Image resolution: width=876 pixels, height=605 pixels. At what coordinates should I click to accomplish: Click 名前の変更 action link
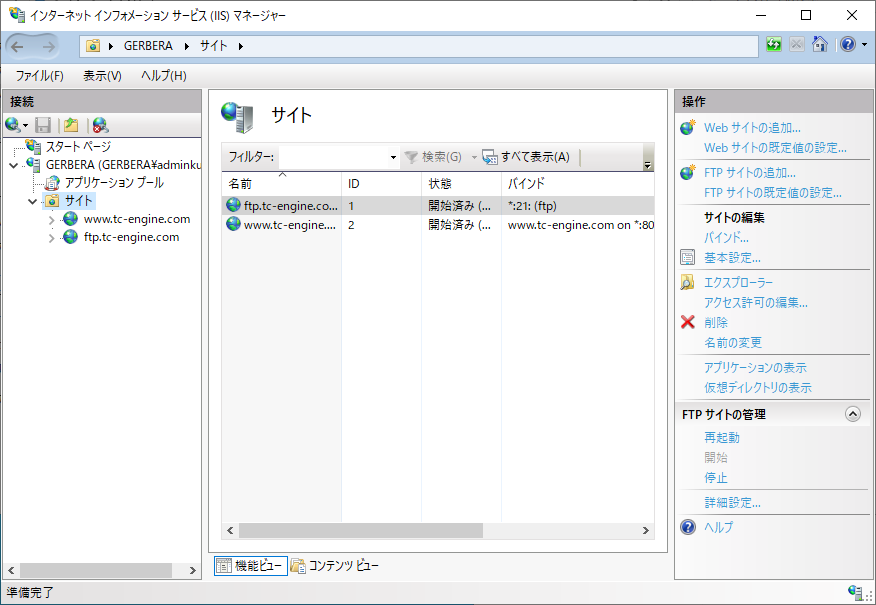[x=733, y=342]
